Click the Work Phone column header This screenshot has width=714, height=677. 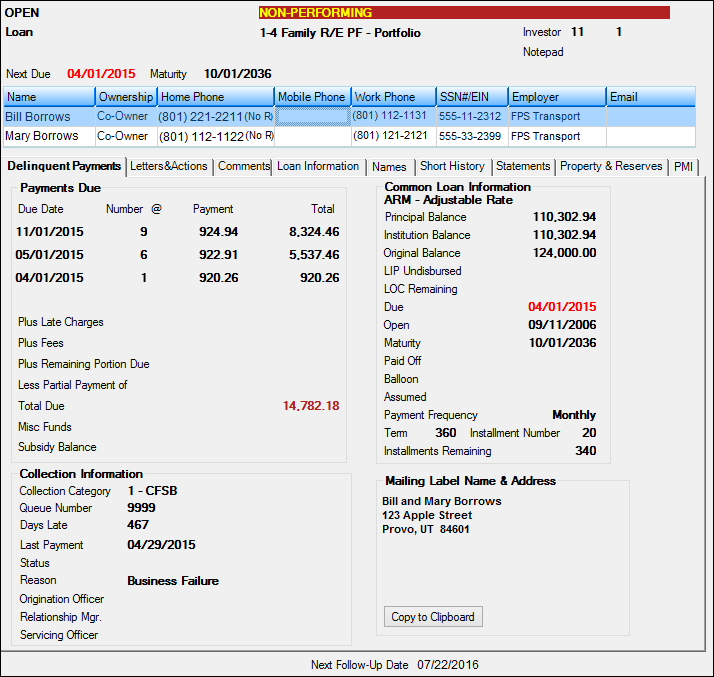coord(394,97)
